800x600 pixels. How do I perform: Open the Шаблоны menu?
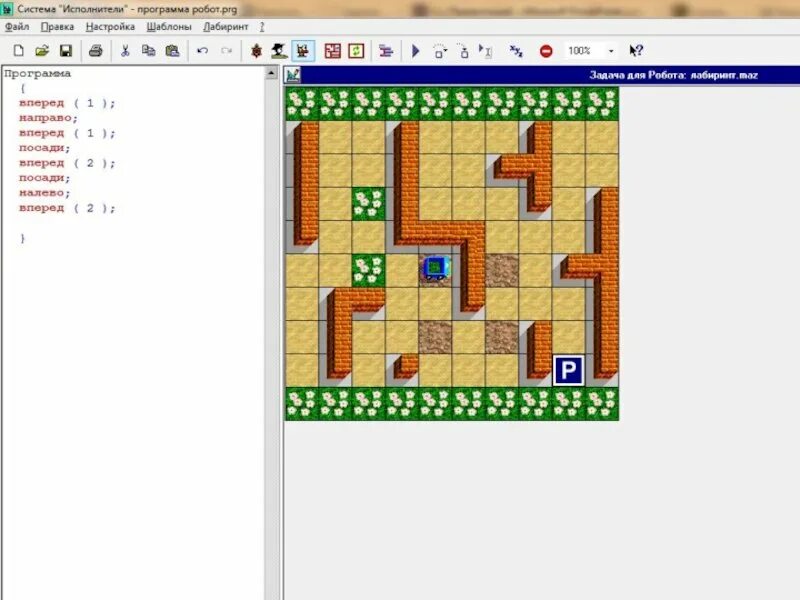(x=169, y=27)
